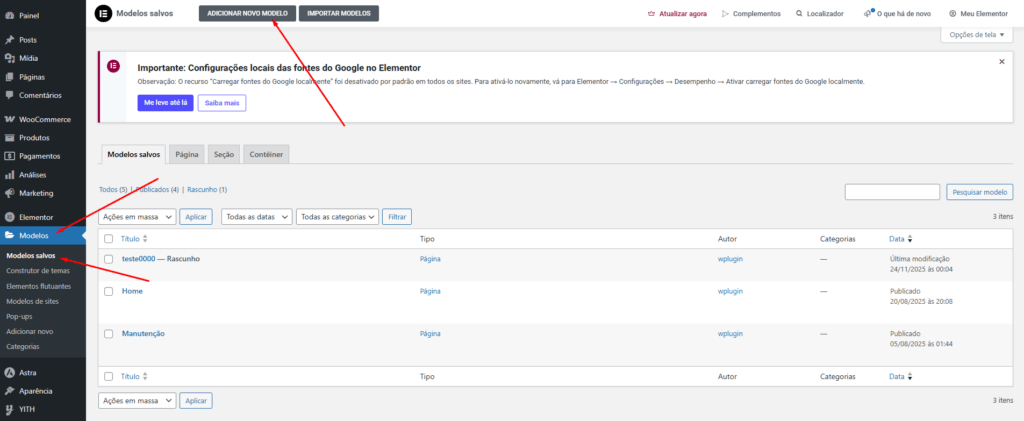Click Saiba mais button
The image size is (1024, 421).
point(222,103)
